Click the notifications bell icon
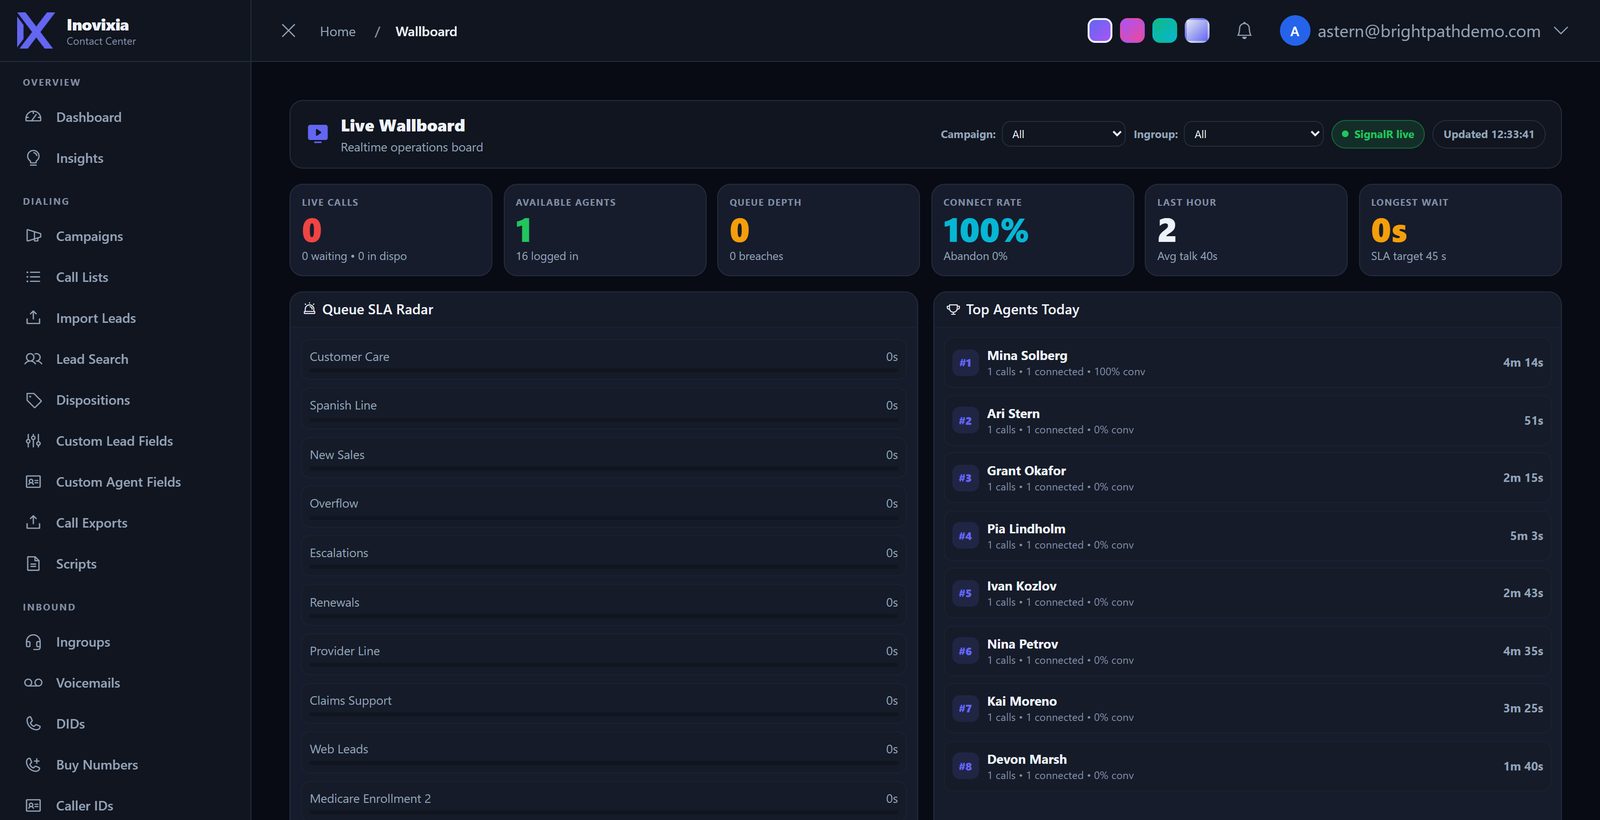The image size is (1600, 820). [x=1244, y=31]
